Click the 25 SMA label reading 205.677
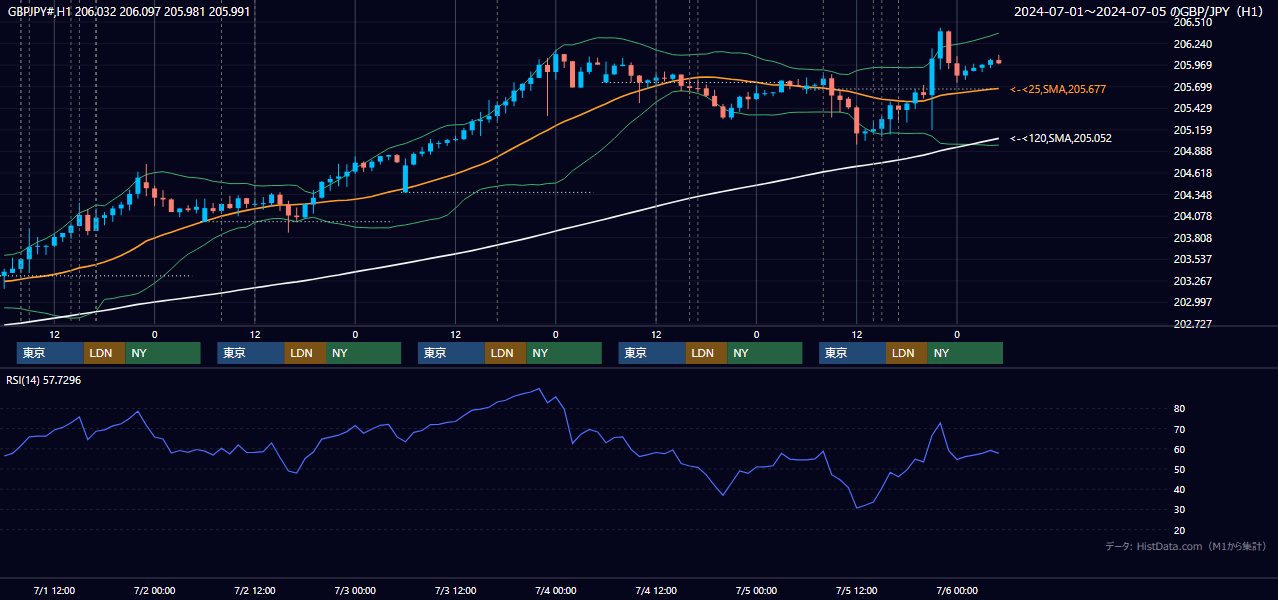The height and width of the screenshot is (600, 1278). coord(1058,89)
